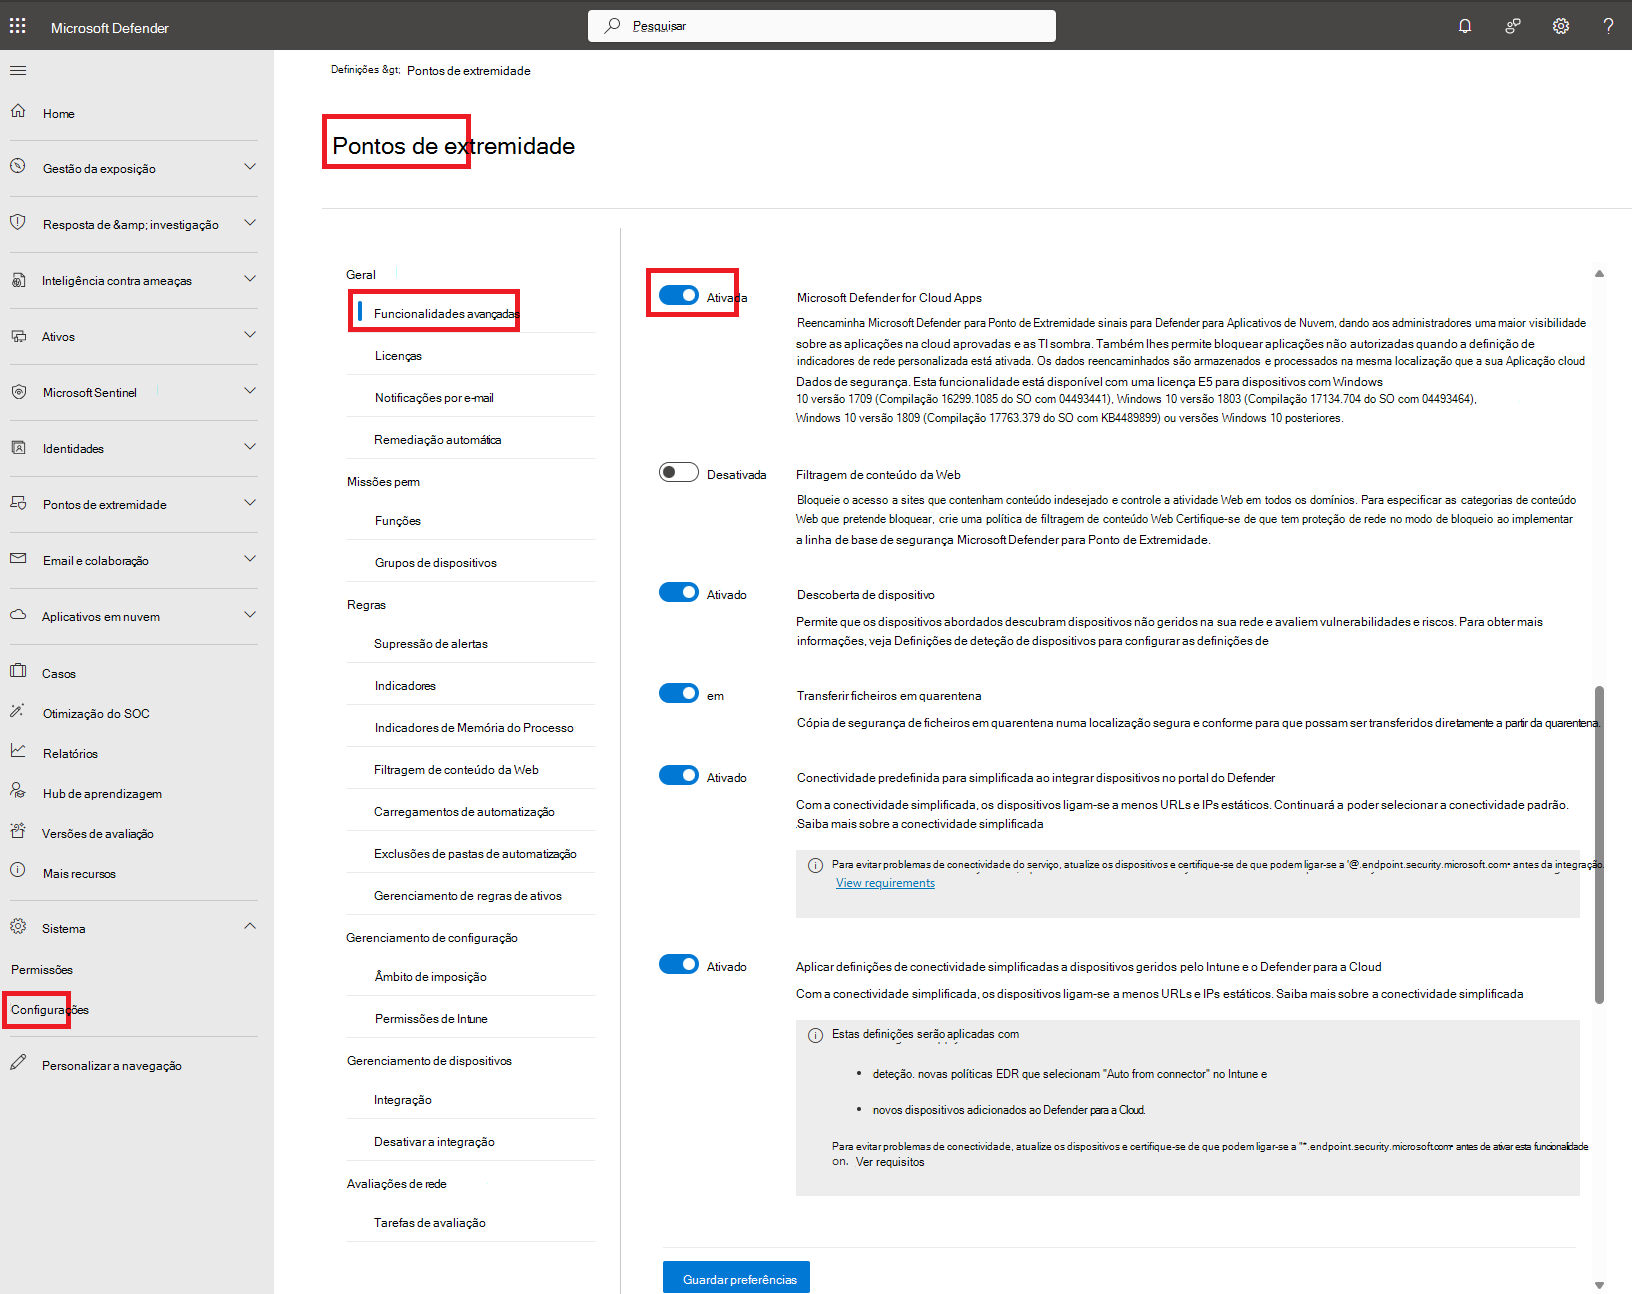Open the app launcher waffle icon
The width and height of the screenshot is (1632, 1294).
(18, 26)
